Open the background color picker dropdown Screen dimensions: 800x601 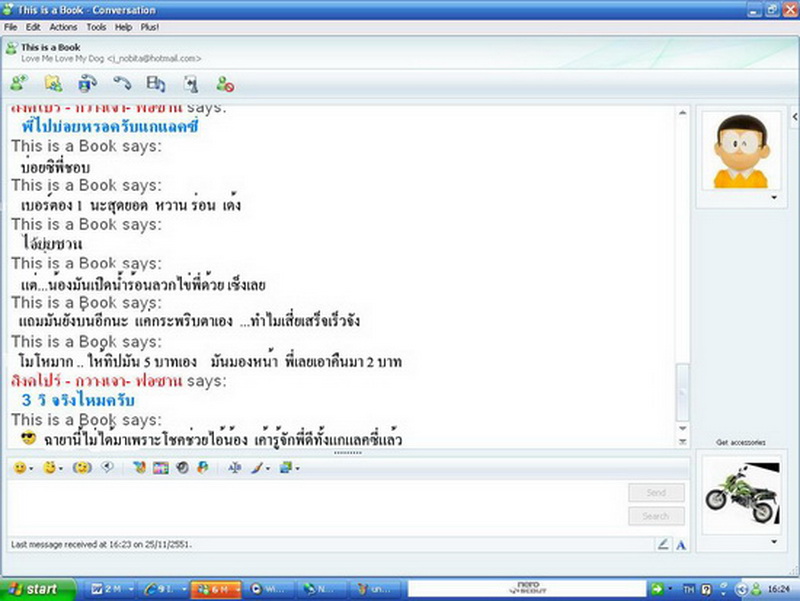pyautogui.click(x=297, y=468)
